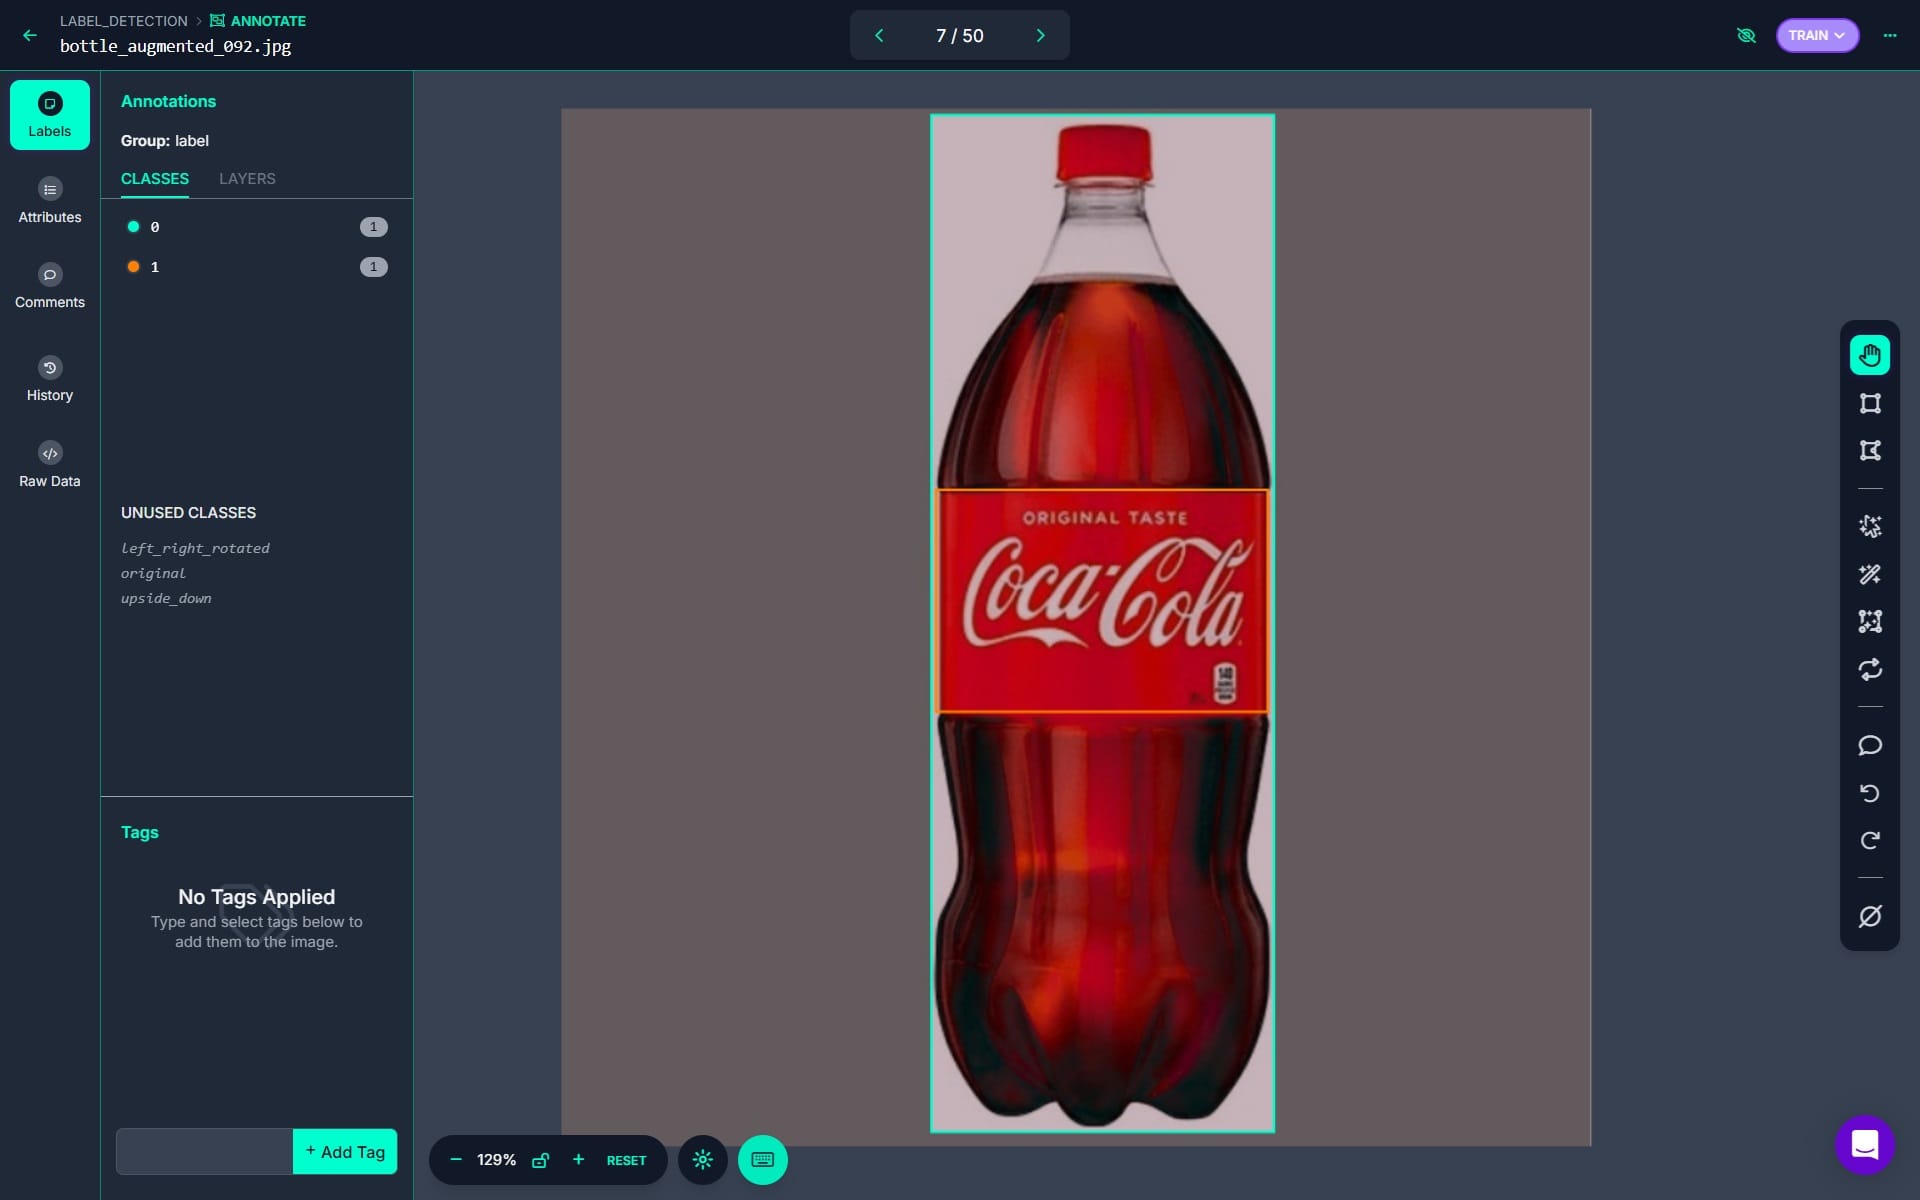Switch to the LAYERS tab
Image resolution: width=1920 pixels, height=1200 pixels.
click(x=247, y=179)
